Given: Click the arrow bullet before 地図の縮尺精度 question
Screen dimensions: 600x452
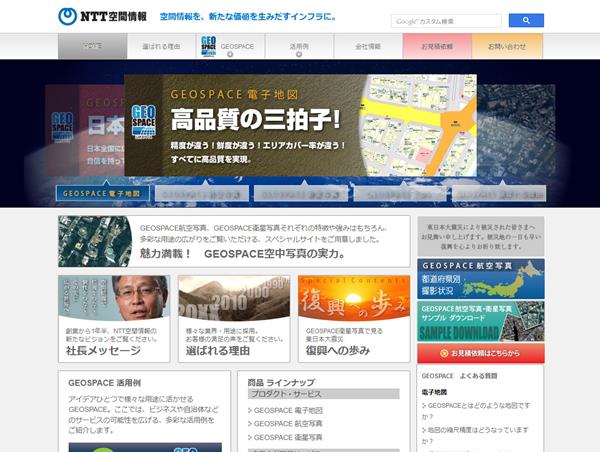Looking at the screenshot, I should pos(424,430).
